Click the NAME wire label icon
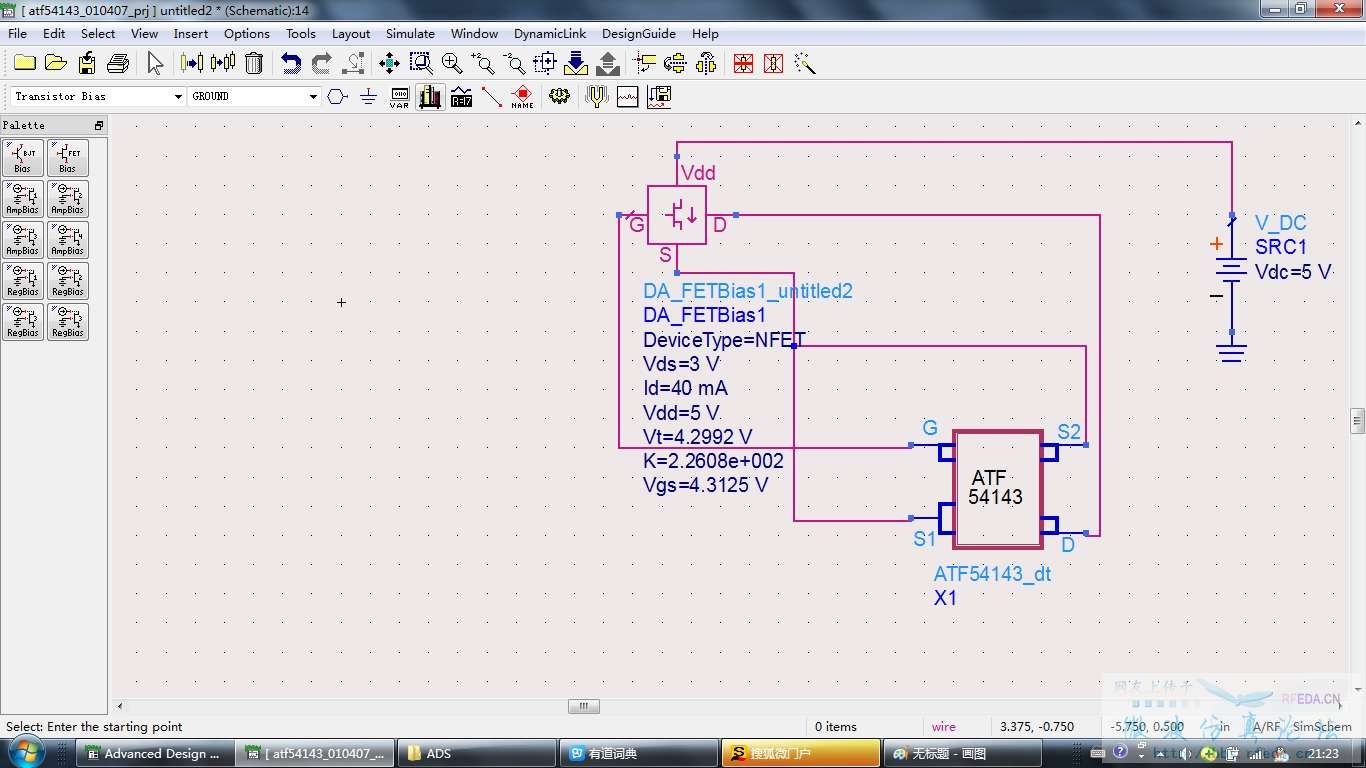Viewport: 1366px width, 768px height. pos(522,96)
